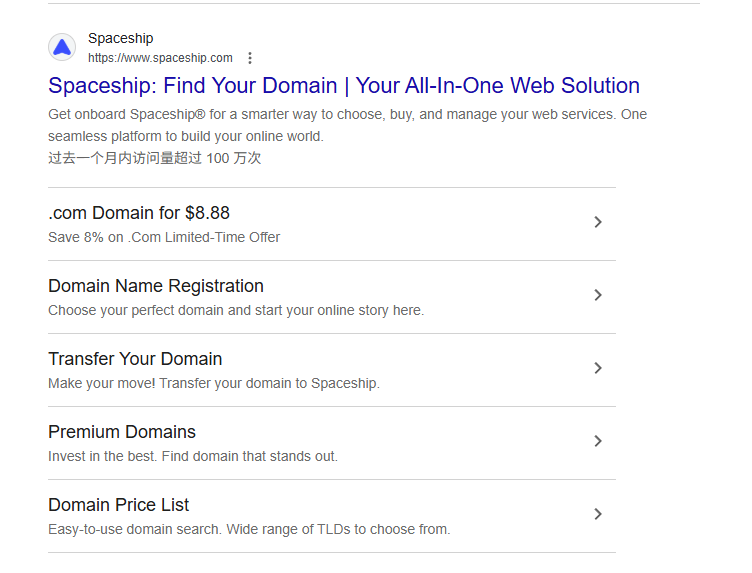Expand the Domain Price List chevron

tap(598, 514)
